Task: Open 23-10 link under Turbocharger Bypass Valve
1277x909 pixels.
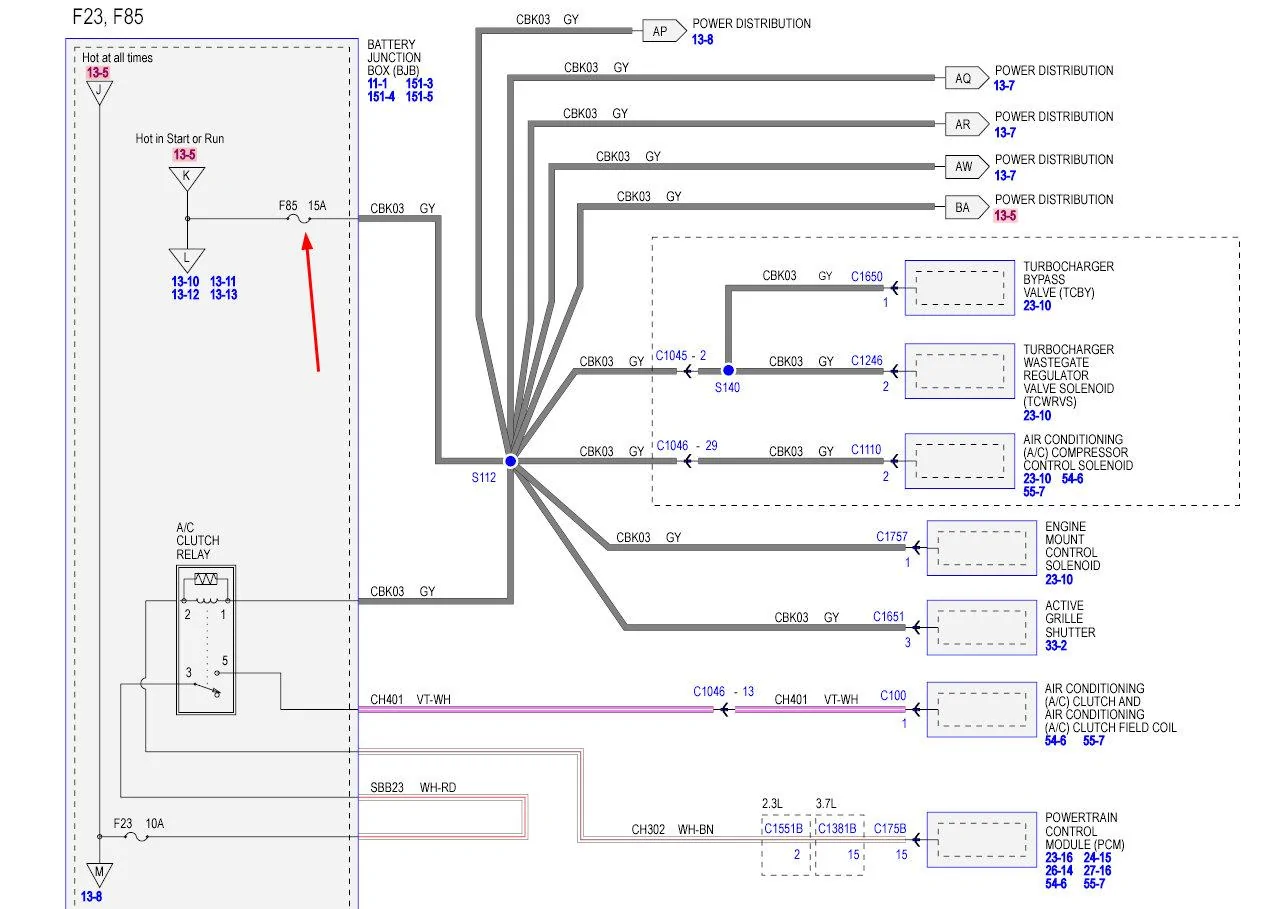Action: point(1037,306)
